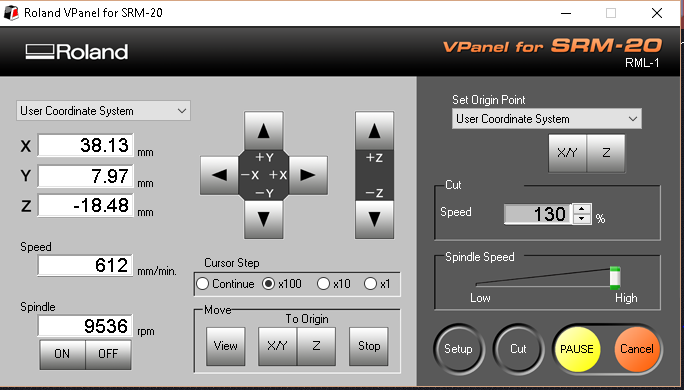Set the X/Y origin point
684x390 pixels.
(568, 153)
